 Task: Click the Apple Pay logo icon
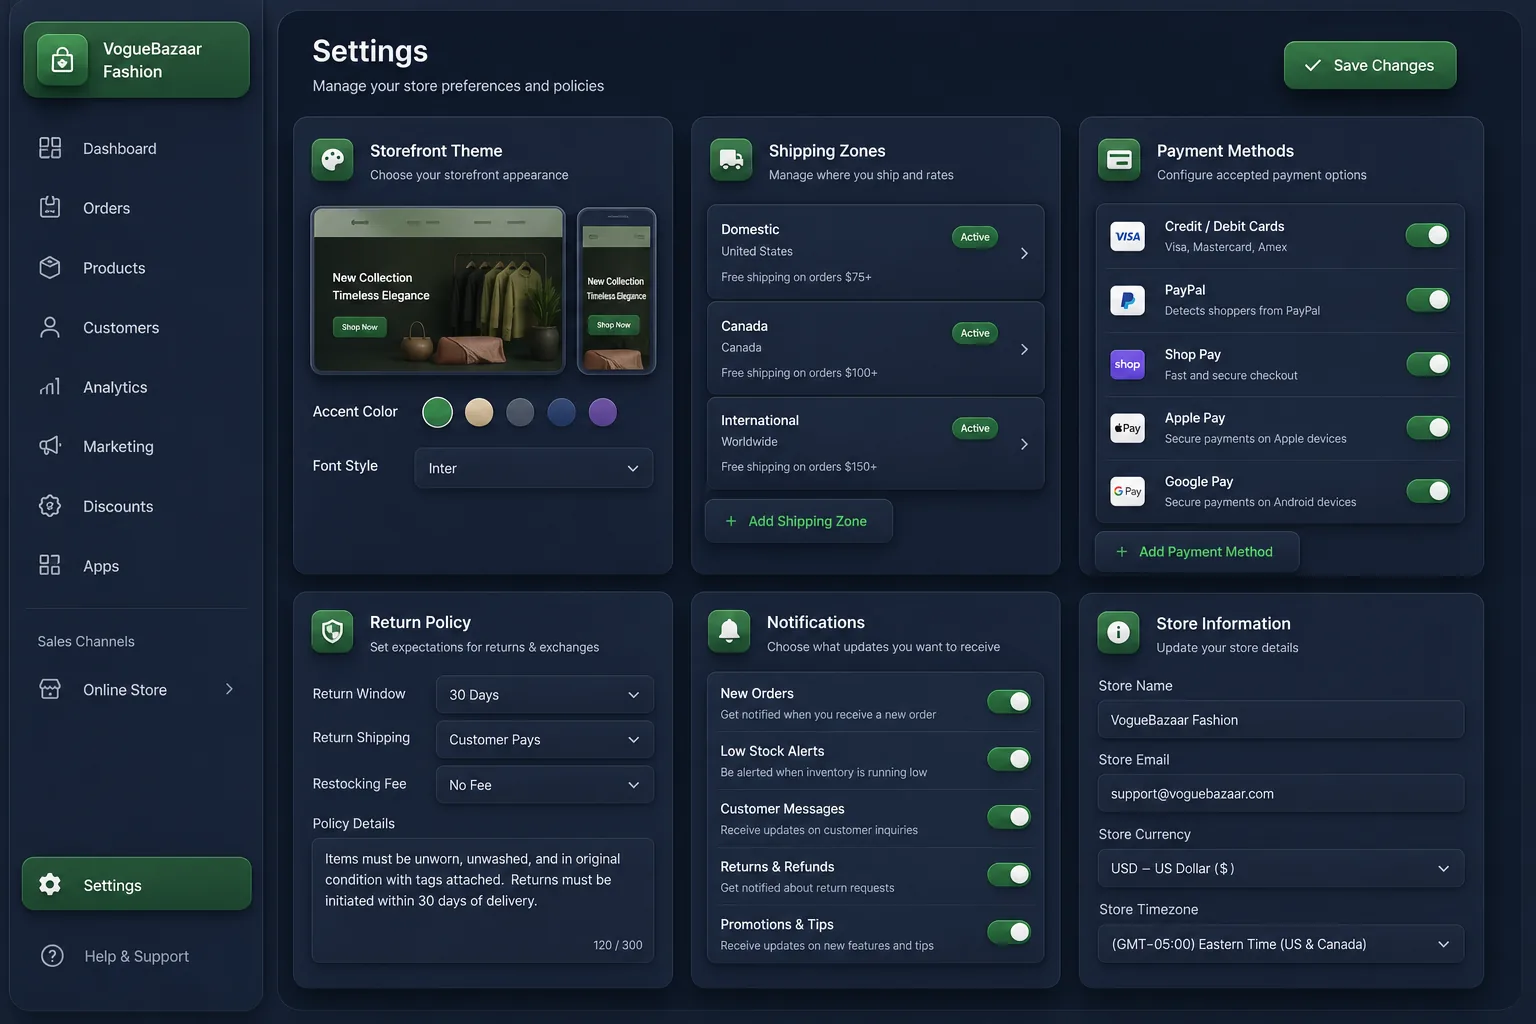click(x=1128, y=428)
